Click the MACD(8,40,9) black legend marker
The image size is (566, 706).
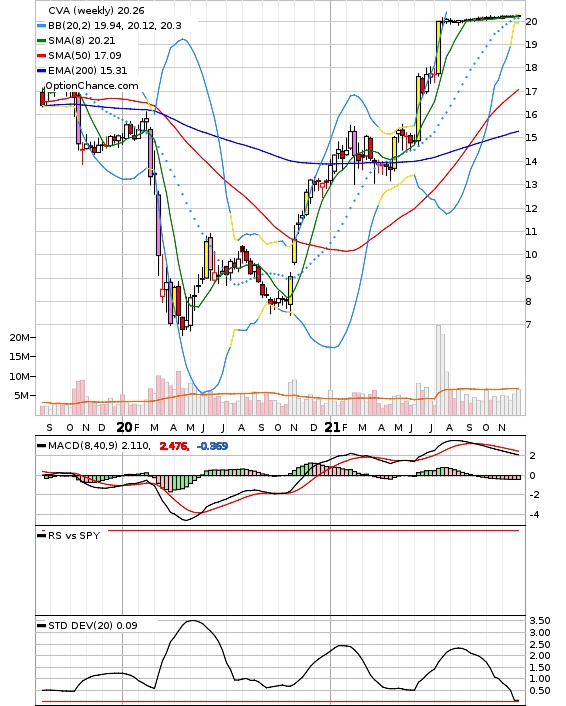[41, 446]
